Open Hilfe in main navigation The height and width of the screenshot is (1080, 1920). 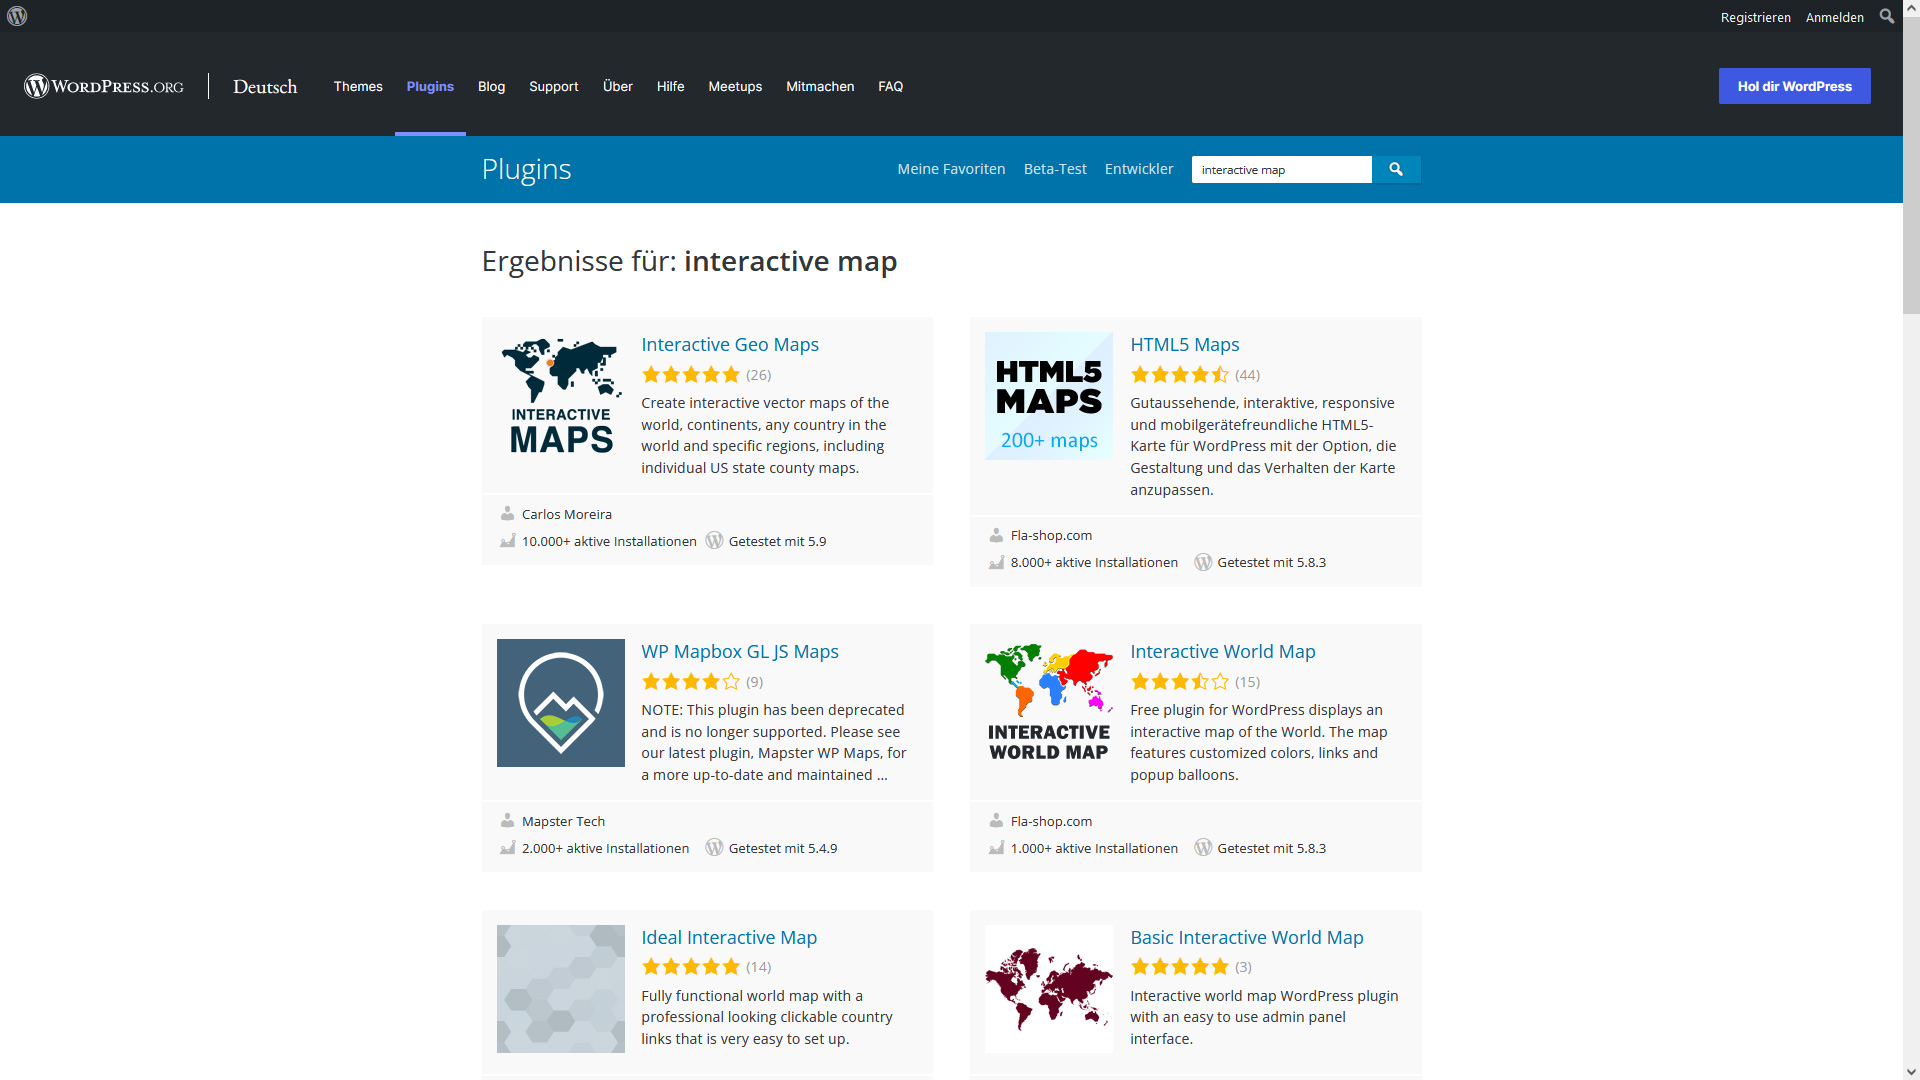[x=670, y=86]
